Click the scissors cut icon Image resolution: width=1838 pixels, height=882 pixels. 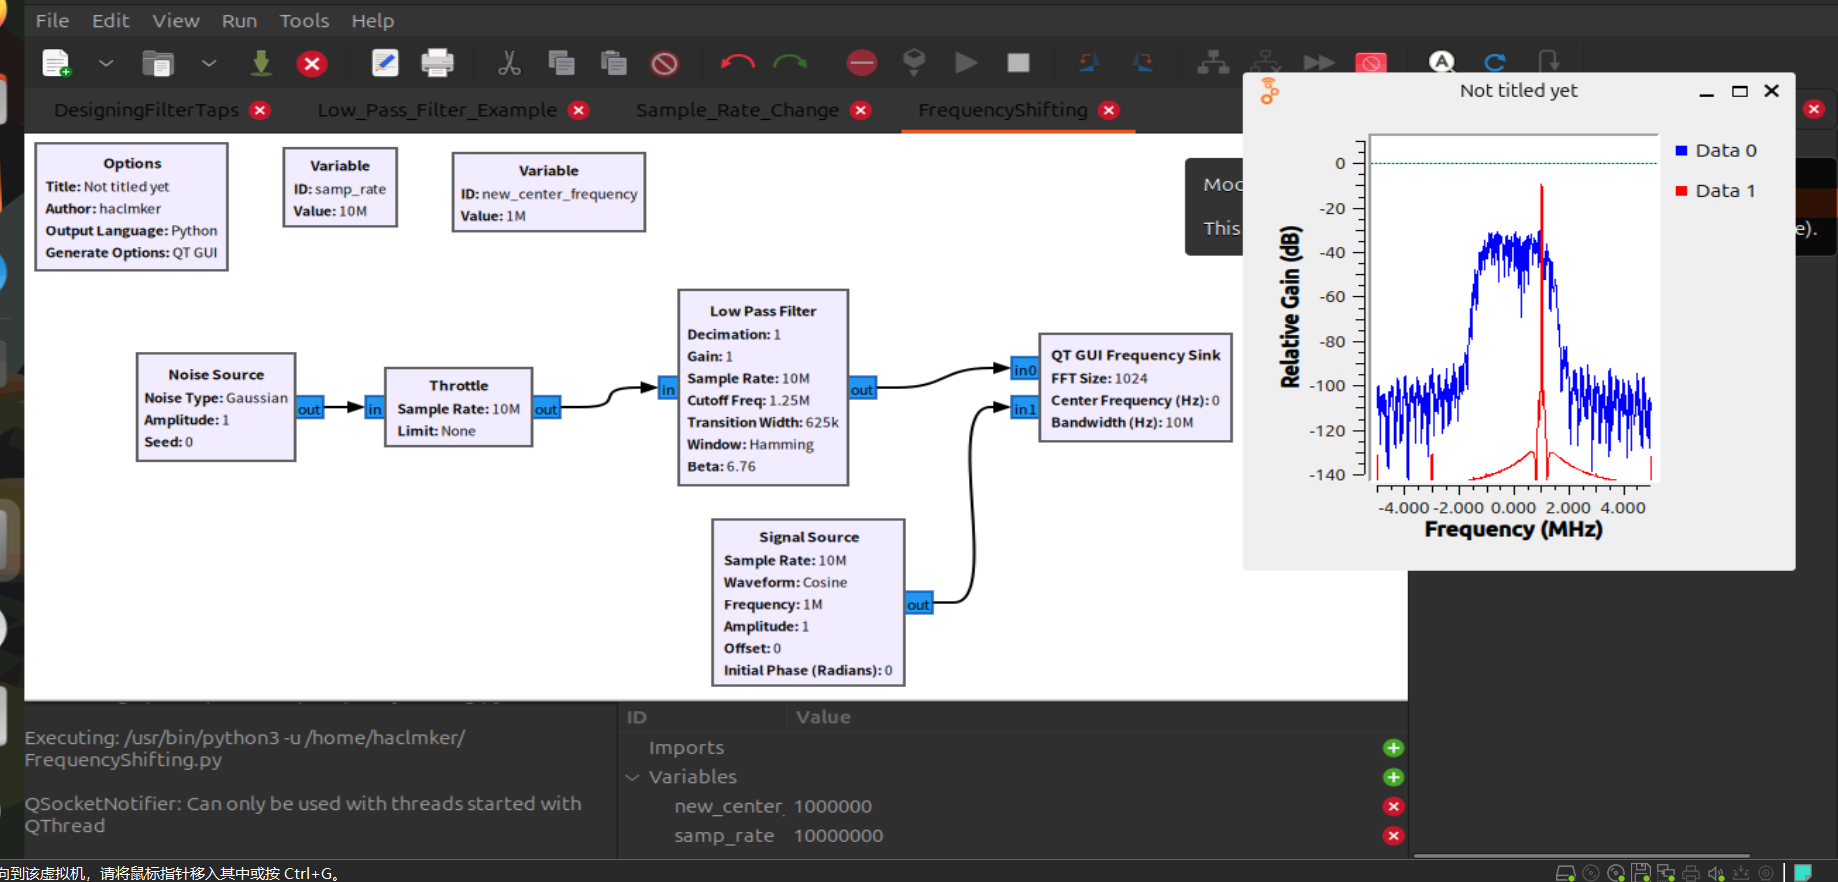[509, 63]
